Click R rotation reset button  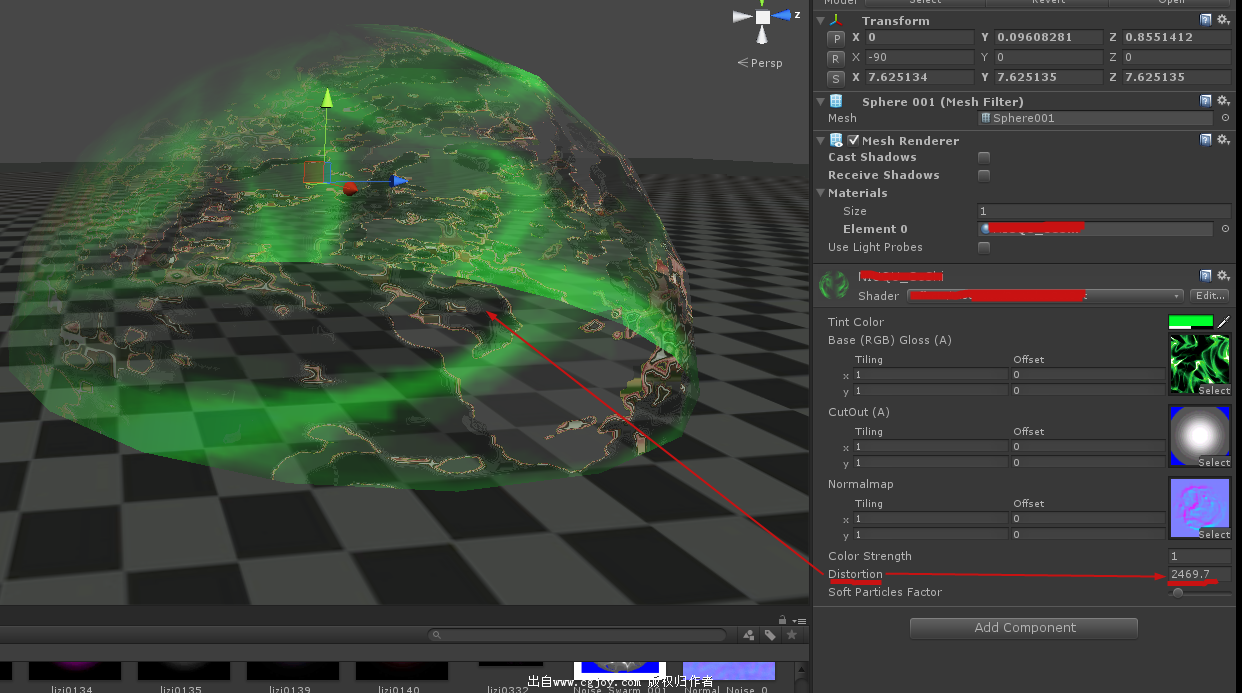(x=837, y=57)
